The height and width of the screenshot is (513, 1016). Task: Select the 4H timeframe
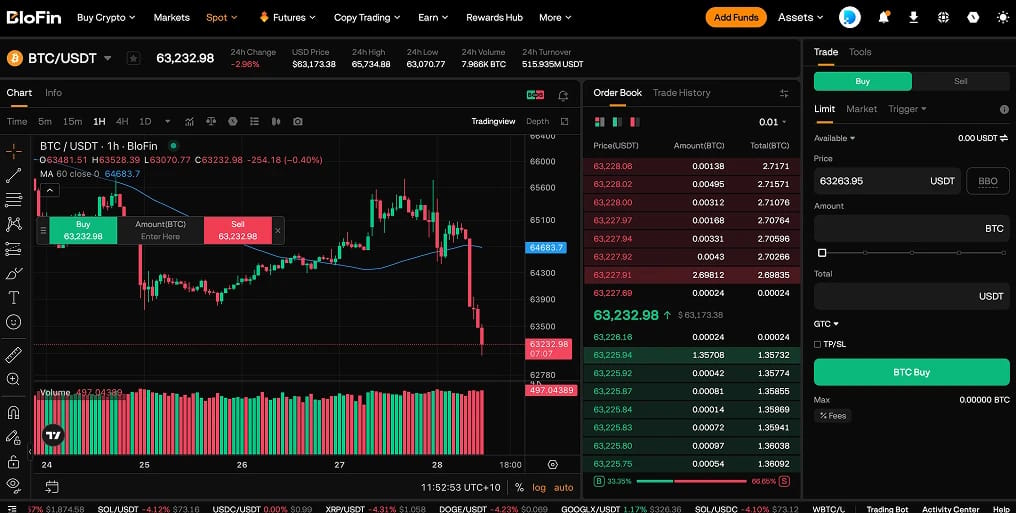pos(122,122)
